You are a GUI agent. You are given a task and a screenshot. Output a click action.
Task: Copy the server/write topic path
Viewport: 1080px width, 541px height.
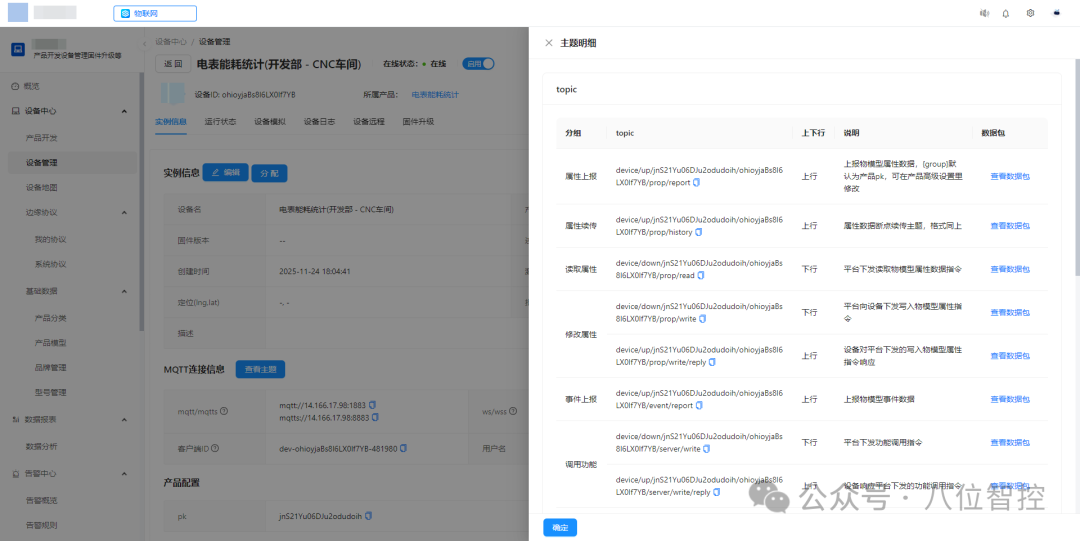pyautogui.click(x=707, y=449)
